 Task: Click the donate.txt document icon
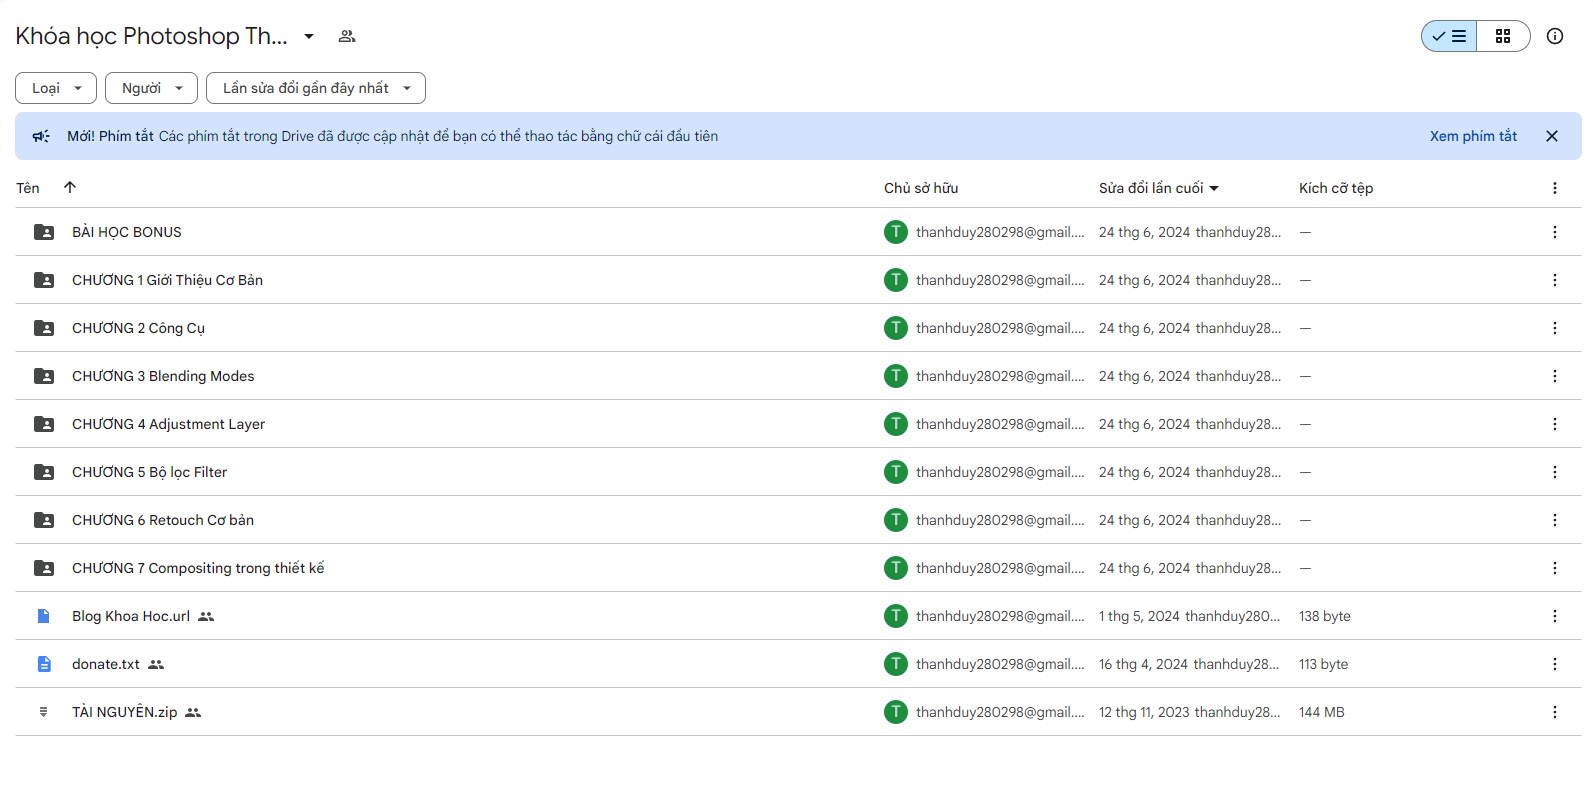tap(44, 664)
